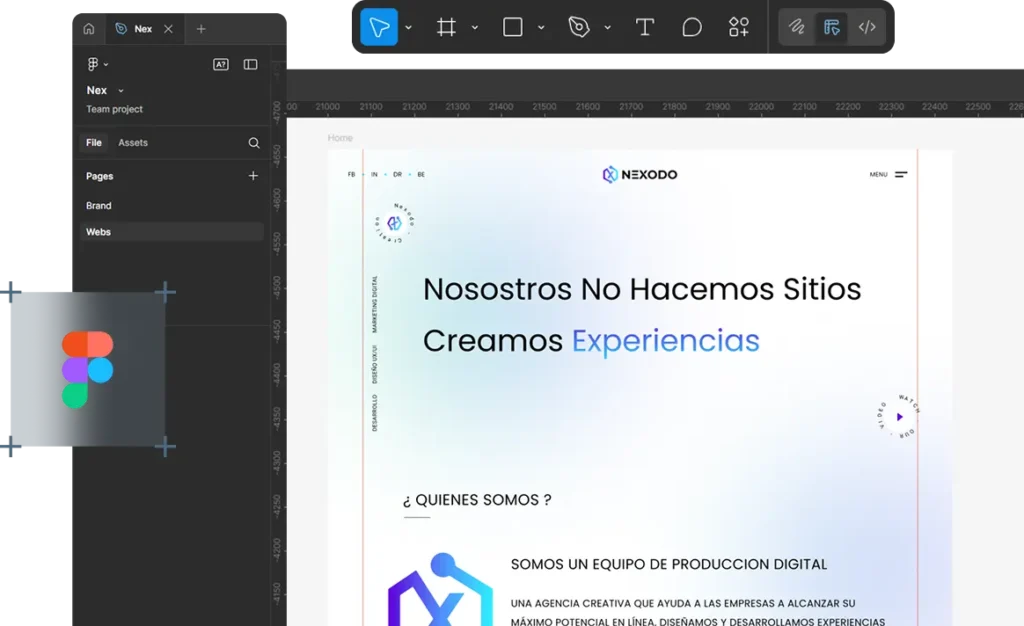Viewport: 1024px width, 626px height.
Task: Open the Webs page
Action: (x=99, y=232)
